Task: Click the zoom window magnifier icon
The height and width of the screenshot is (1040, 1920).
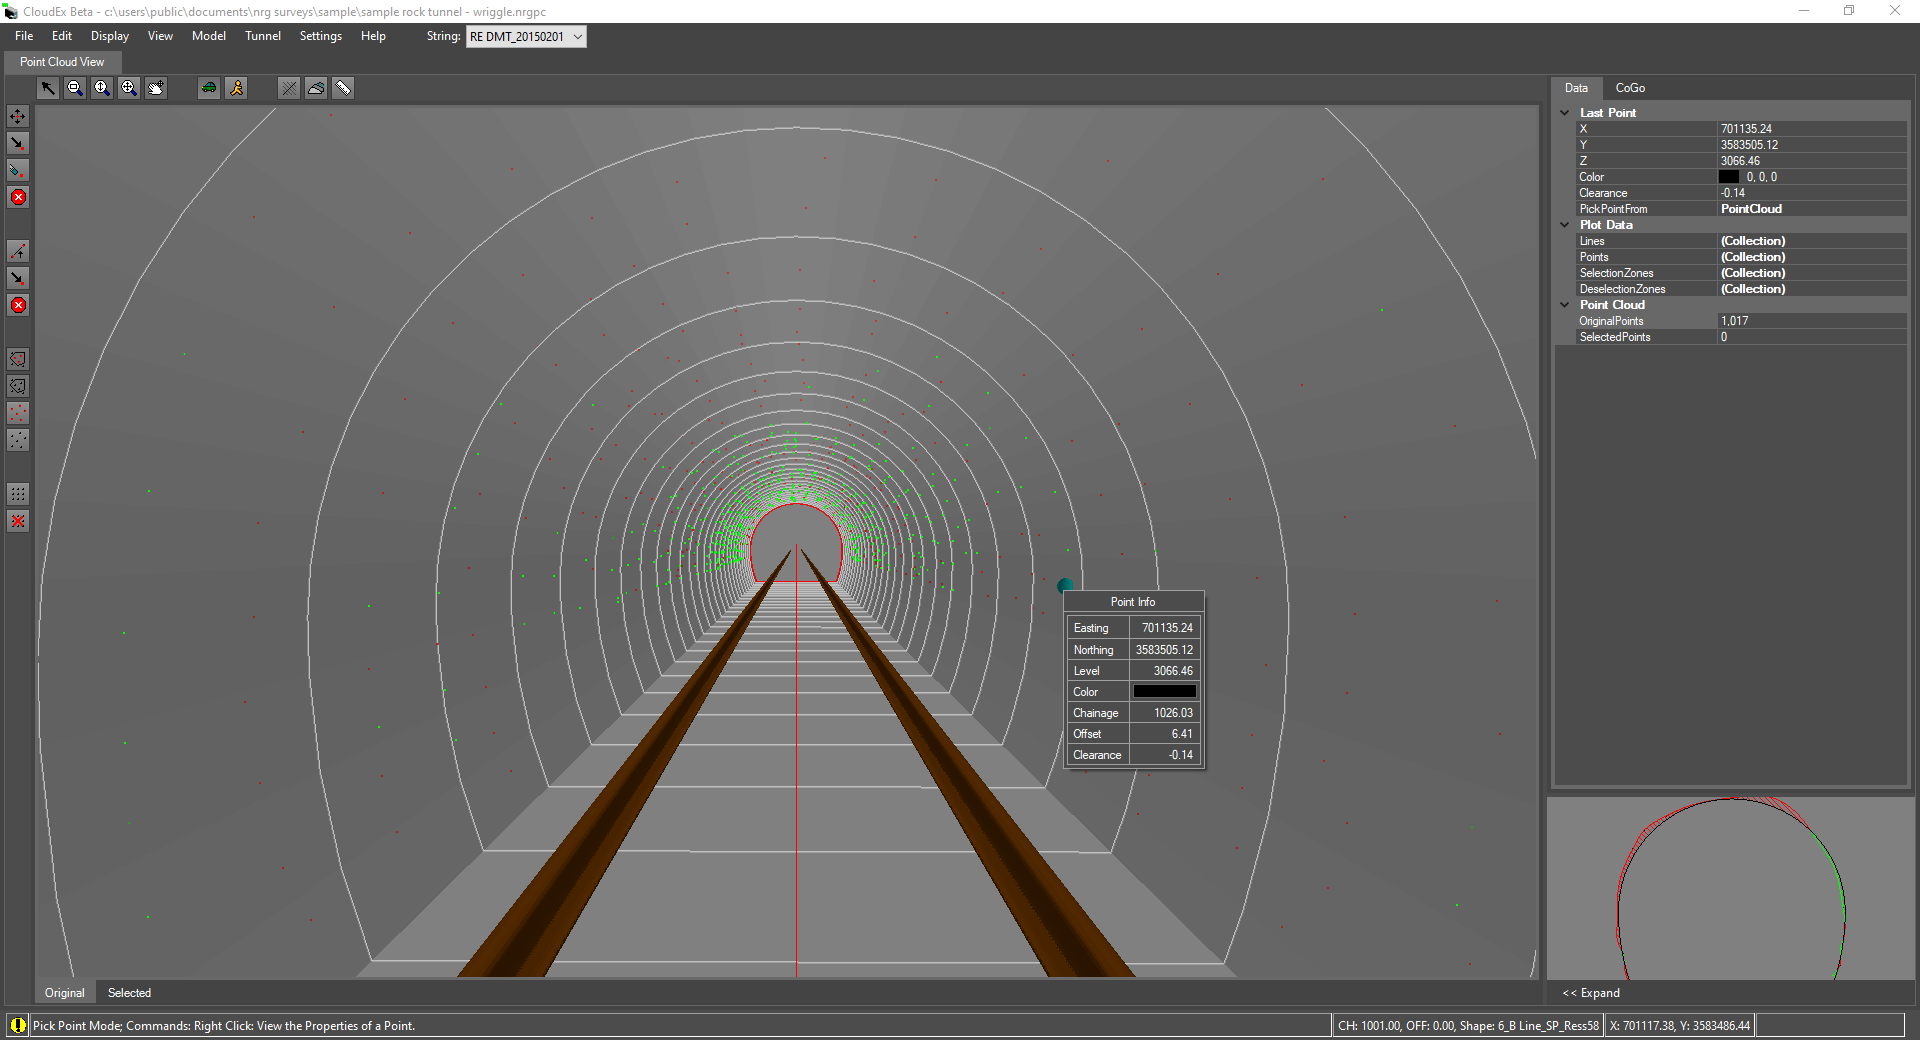Action: click(75, 88)
